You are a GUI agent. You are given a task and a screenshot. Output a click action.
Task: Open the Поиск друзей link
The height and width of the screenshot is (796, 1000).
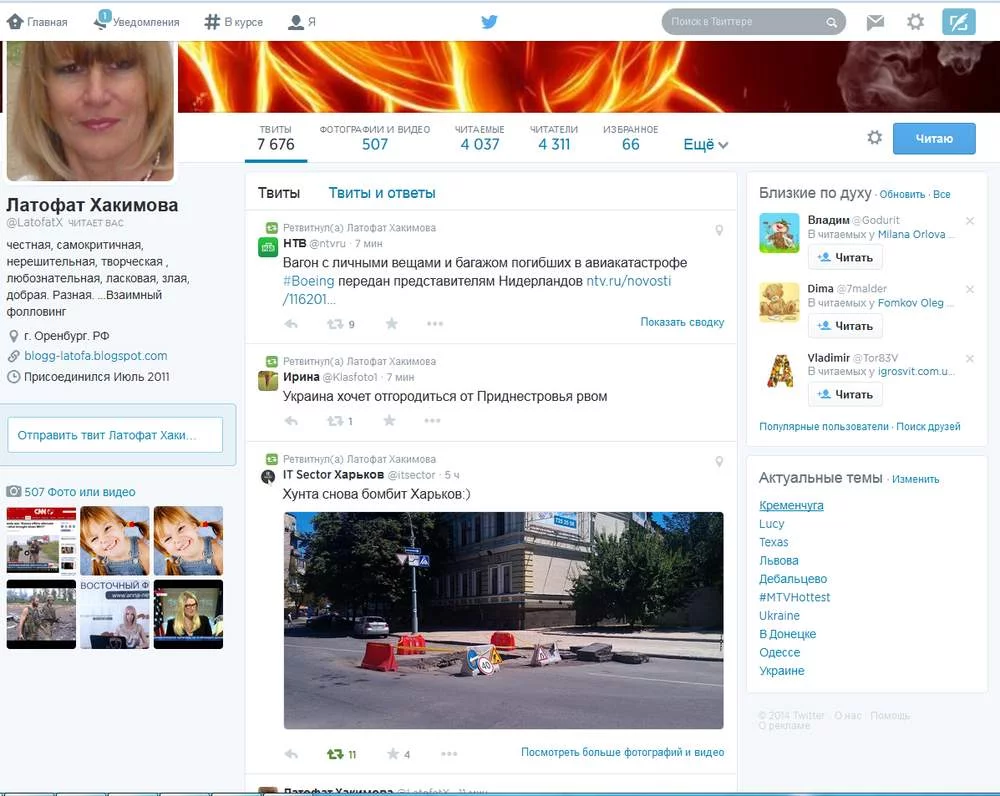tap(928, 426)
